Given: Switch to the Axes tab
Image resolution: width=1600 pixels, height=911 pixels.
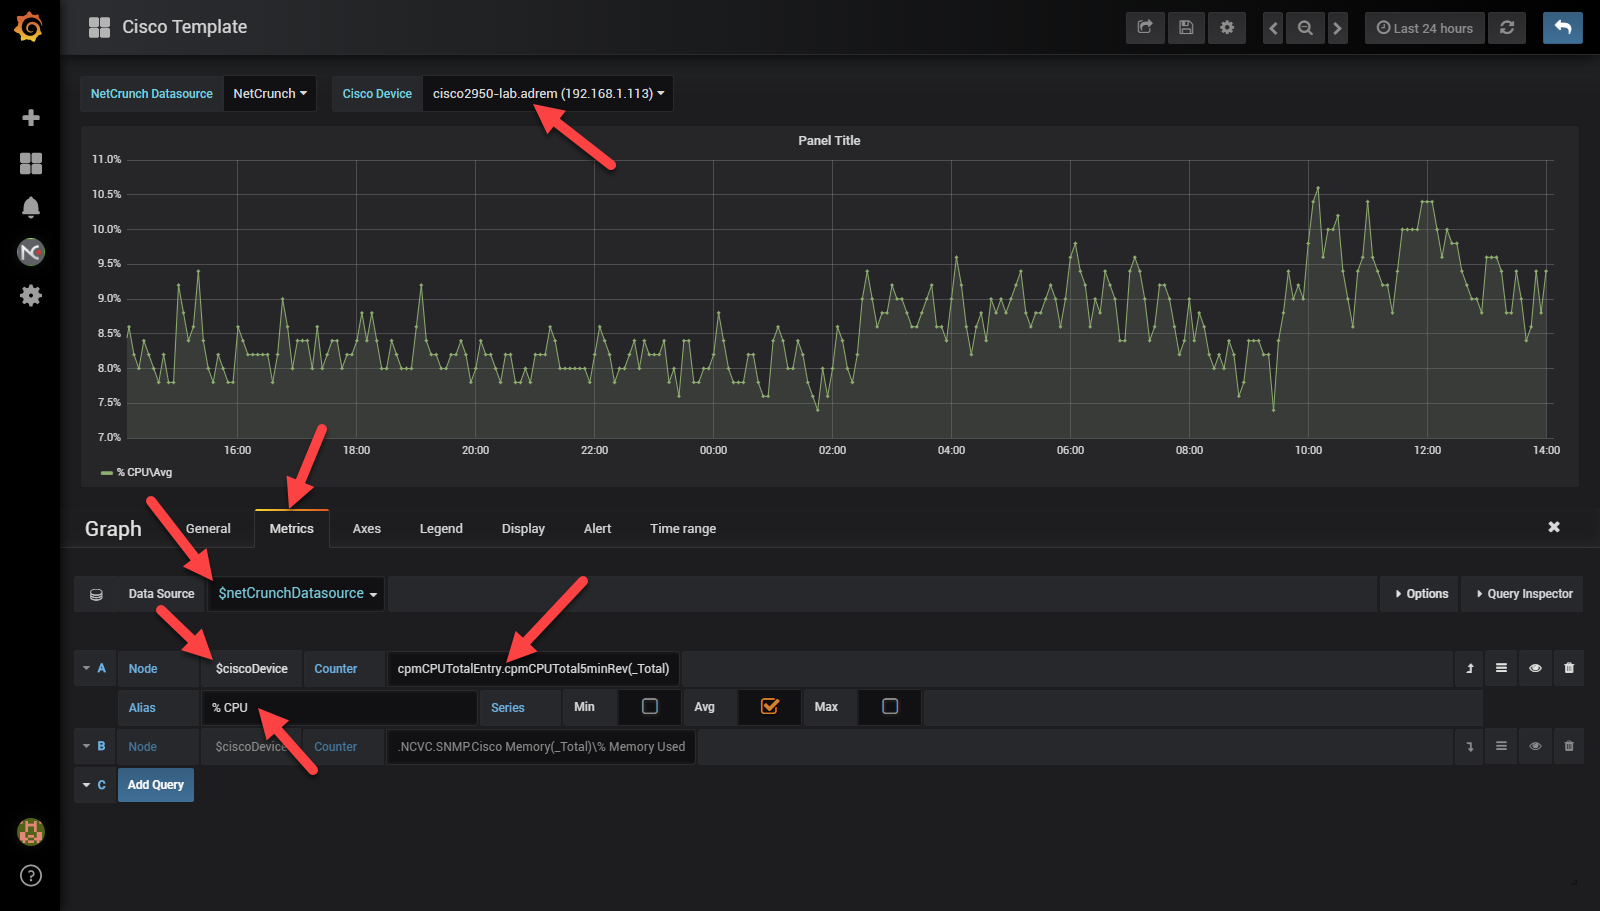Looking at the screenshot, I should 367,529.
